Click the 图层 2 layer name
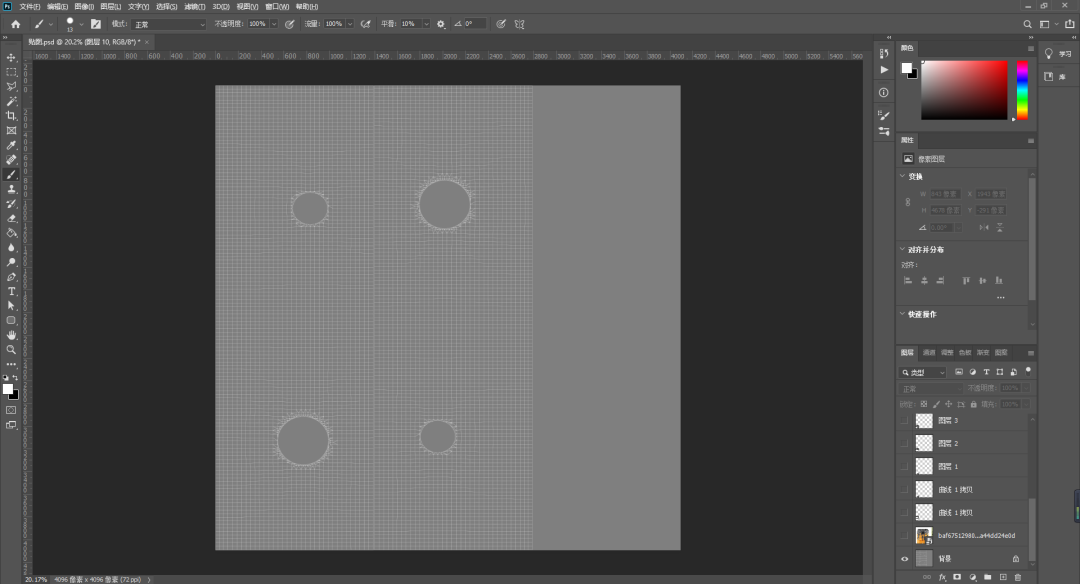Viewport: 1080px width, 584px height. [x=948, y=444]
